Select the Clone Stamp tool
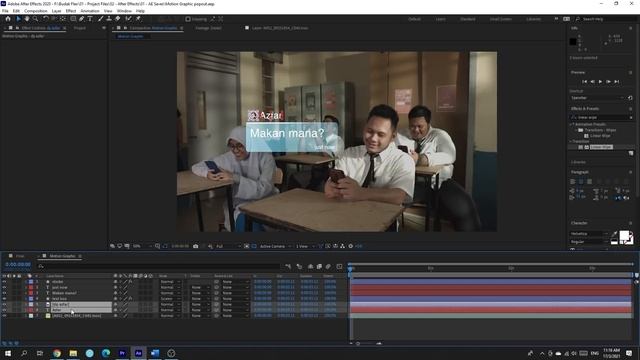The image size is (640, 360). tap(109, 19)
